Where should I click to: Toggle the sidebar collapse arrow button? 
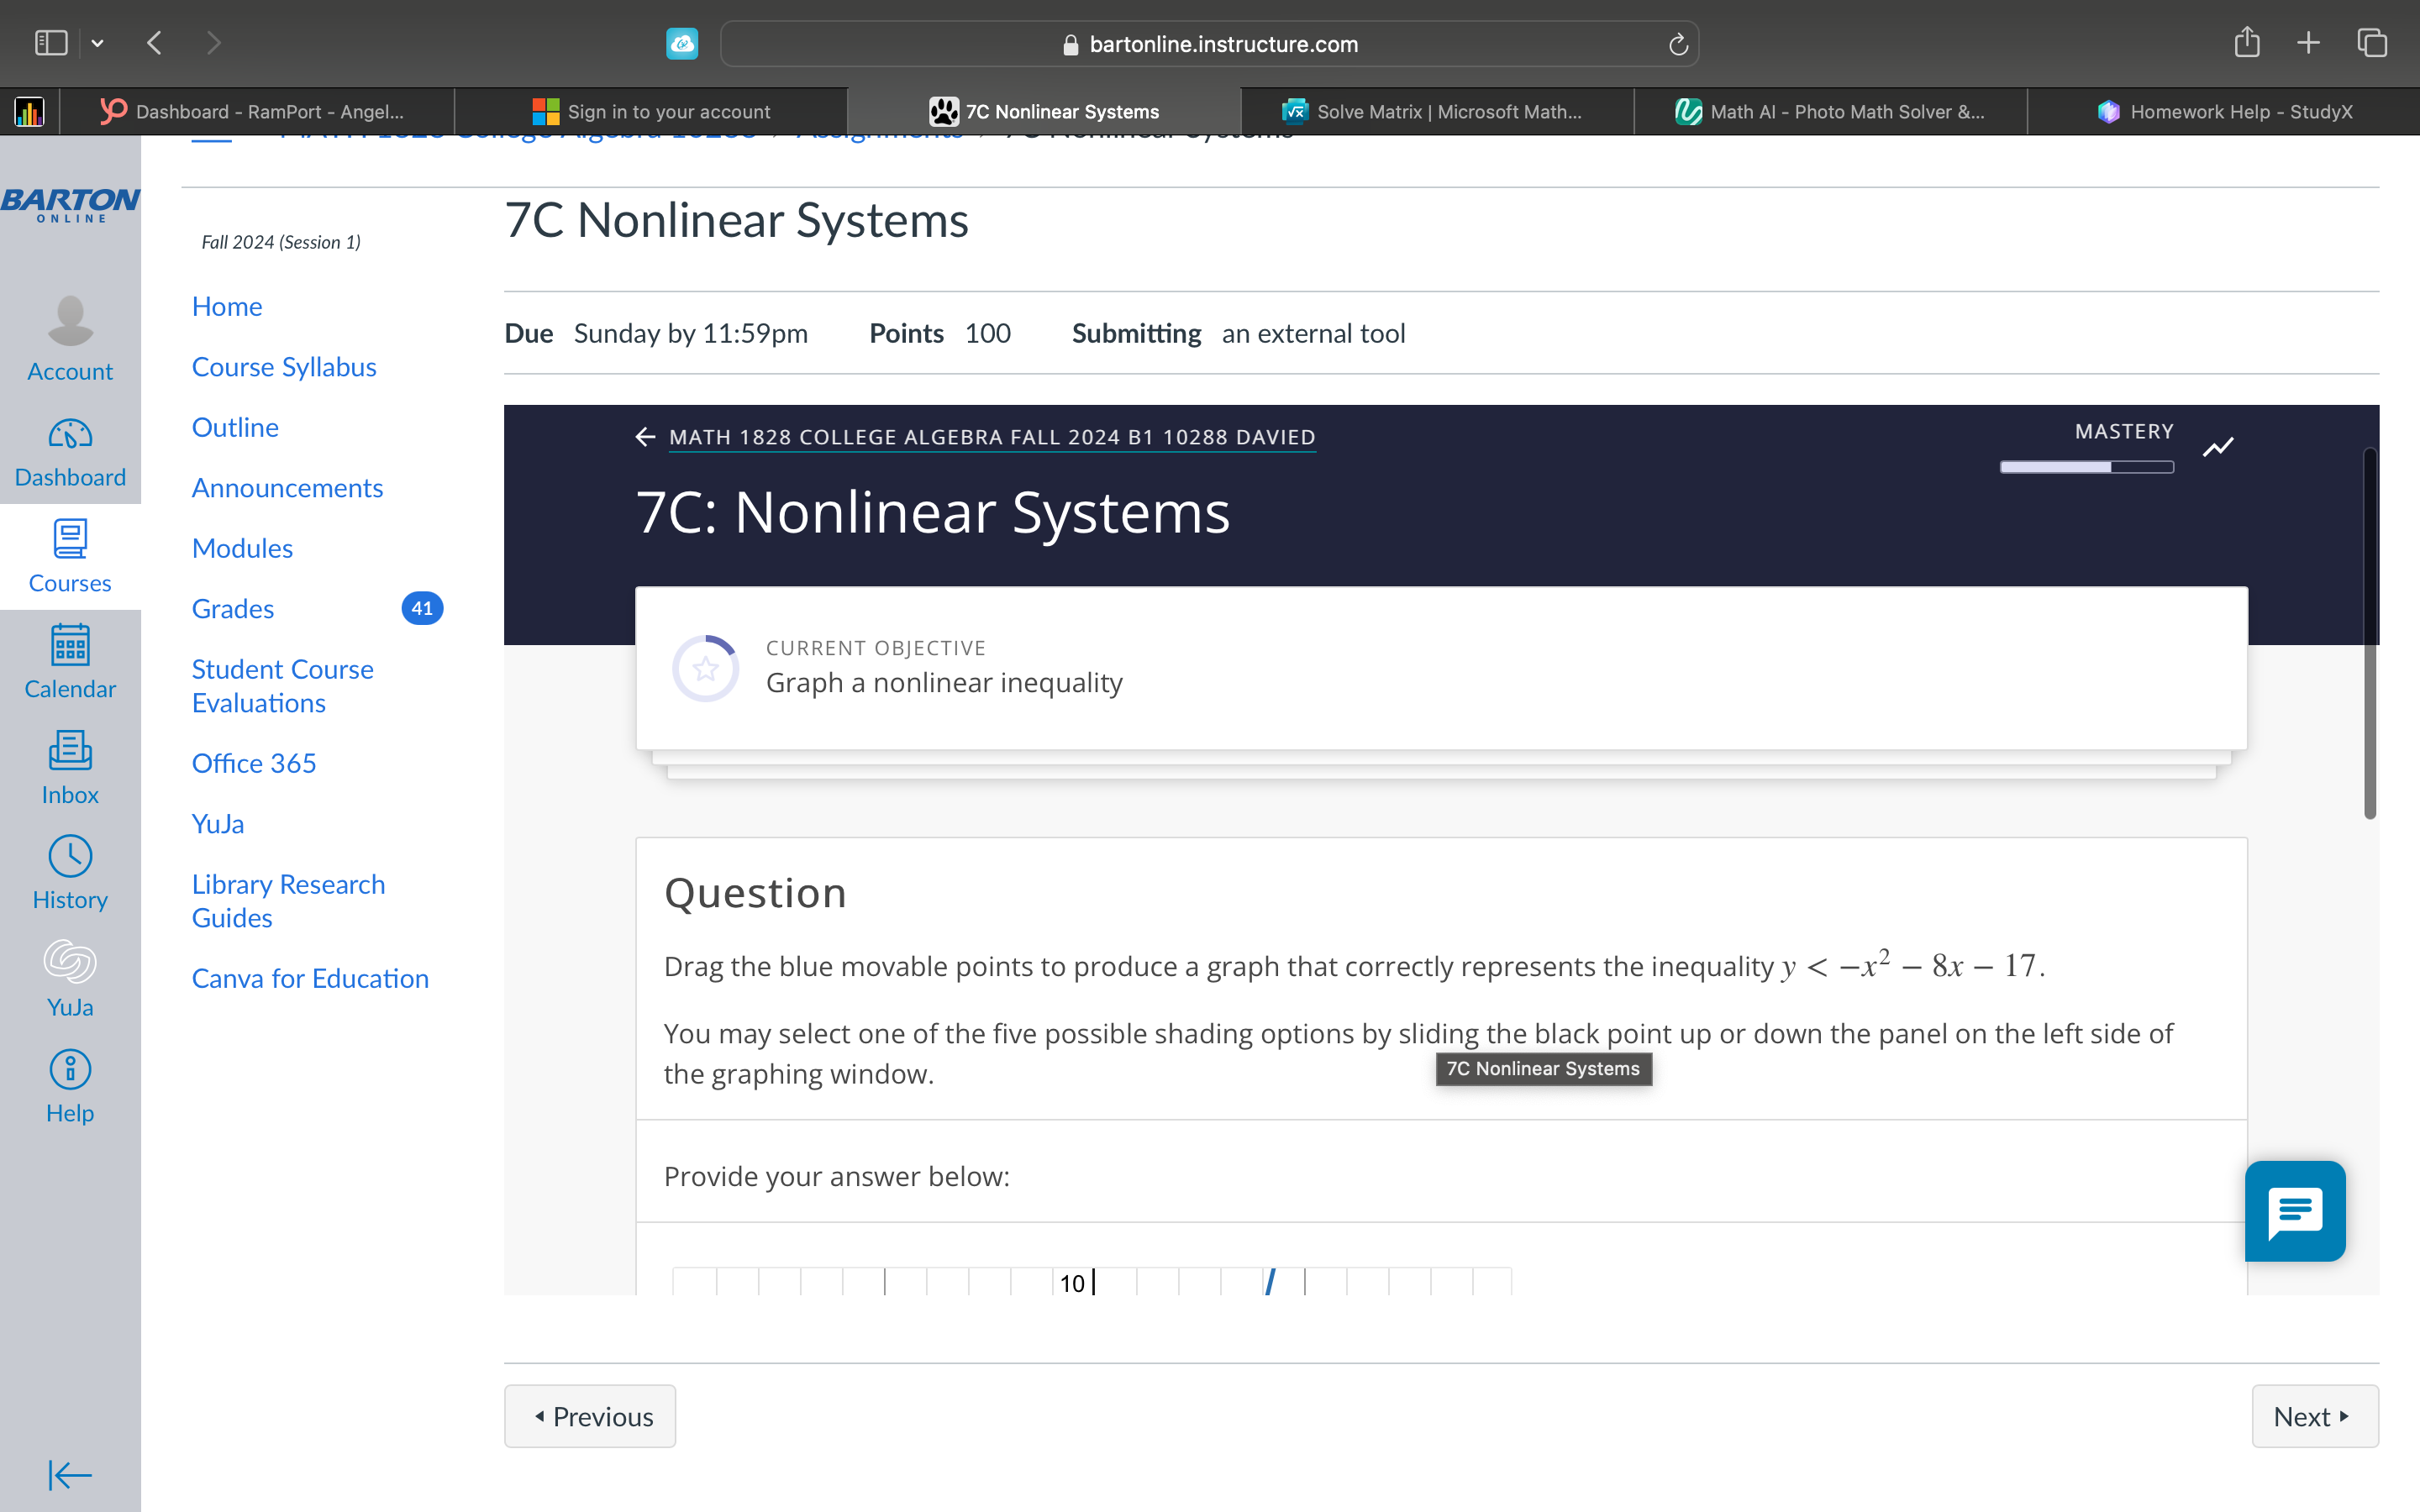pos(70,1472)
